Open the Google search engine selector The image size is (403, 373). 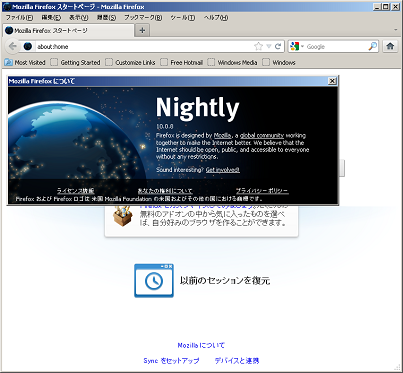coord(297,46)
